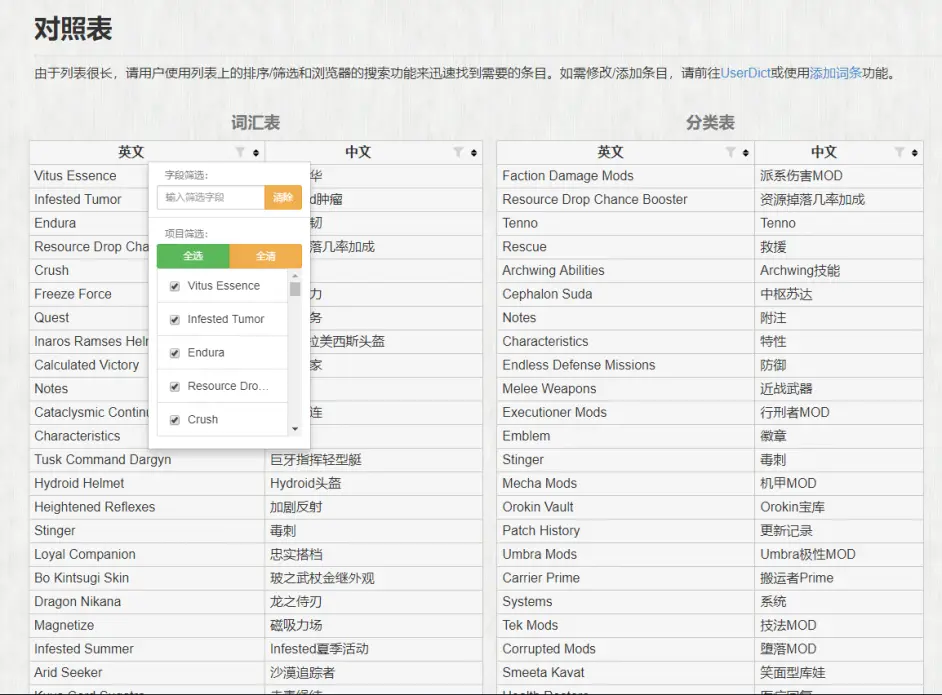Open filter icon on 分类表 英文 column
Screen dimensions: 942x695
731,152
